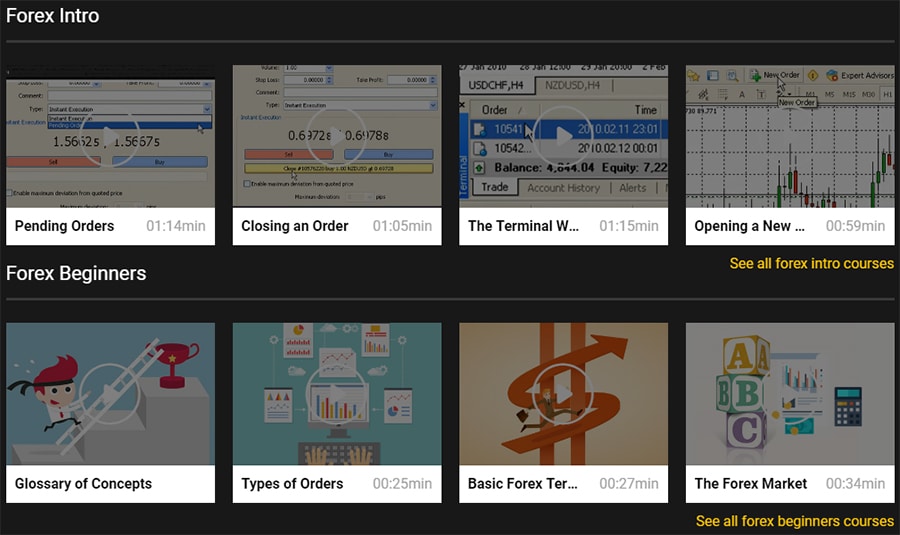Play the Pending Orders video
The height and width of the screenshot is (535, 900).
click(110, 136)
